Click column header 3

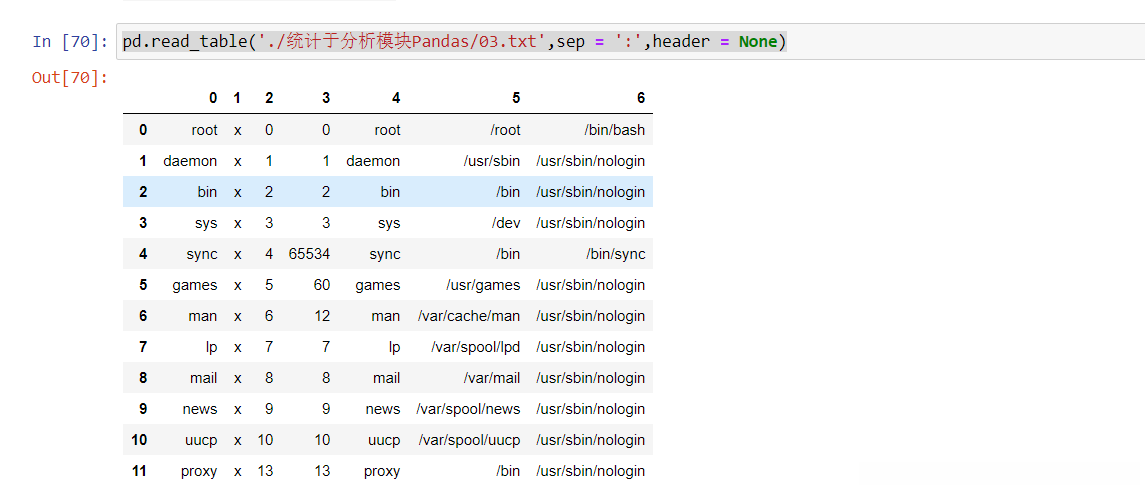point(326,98)
